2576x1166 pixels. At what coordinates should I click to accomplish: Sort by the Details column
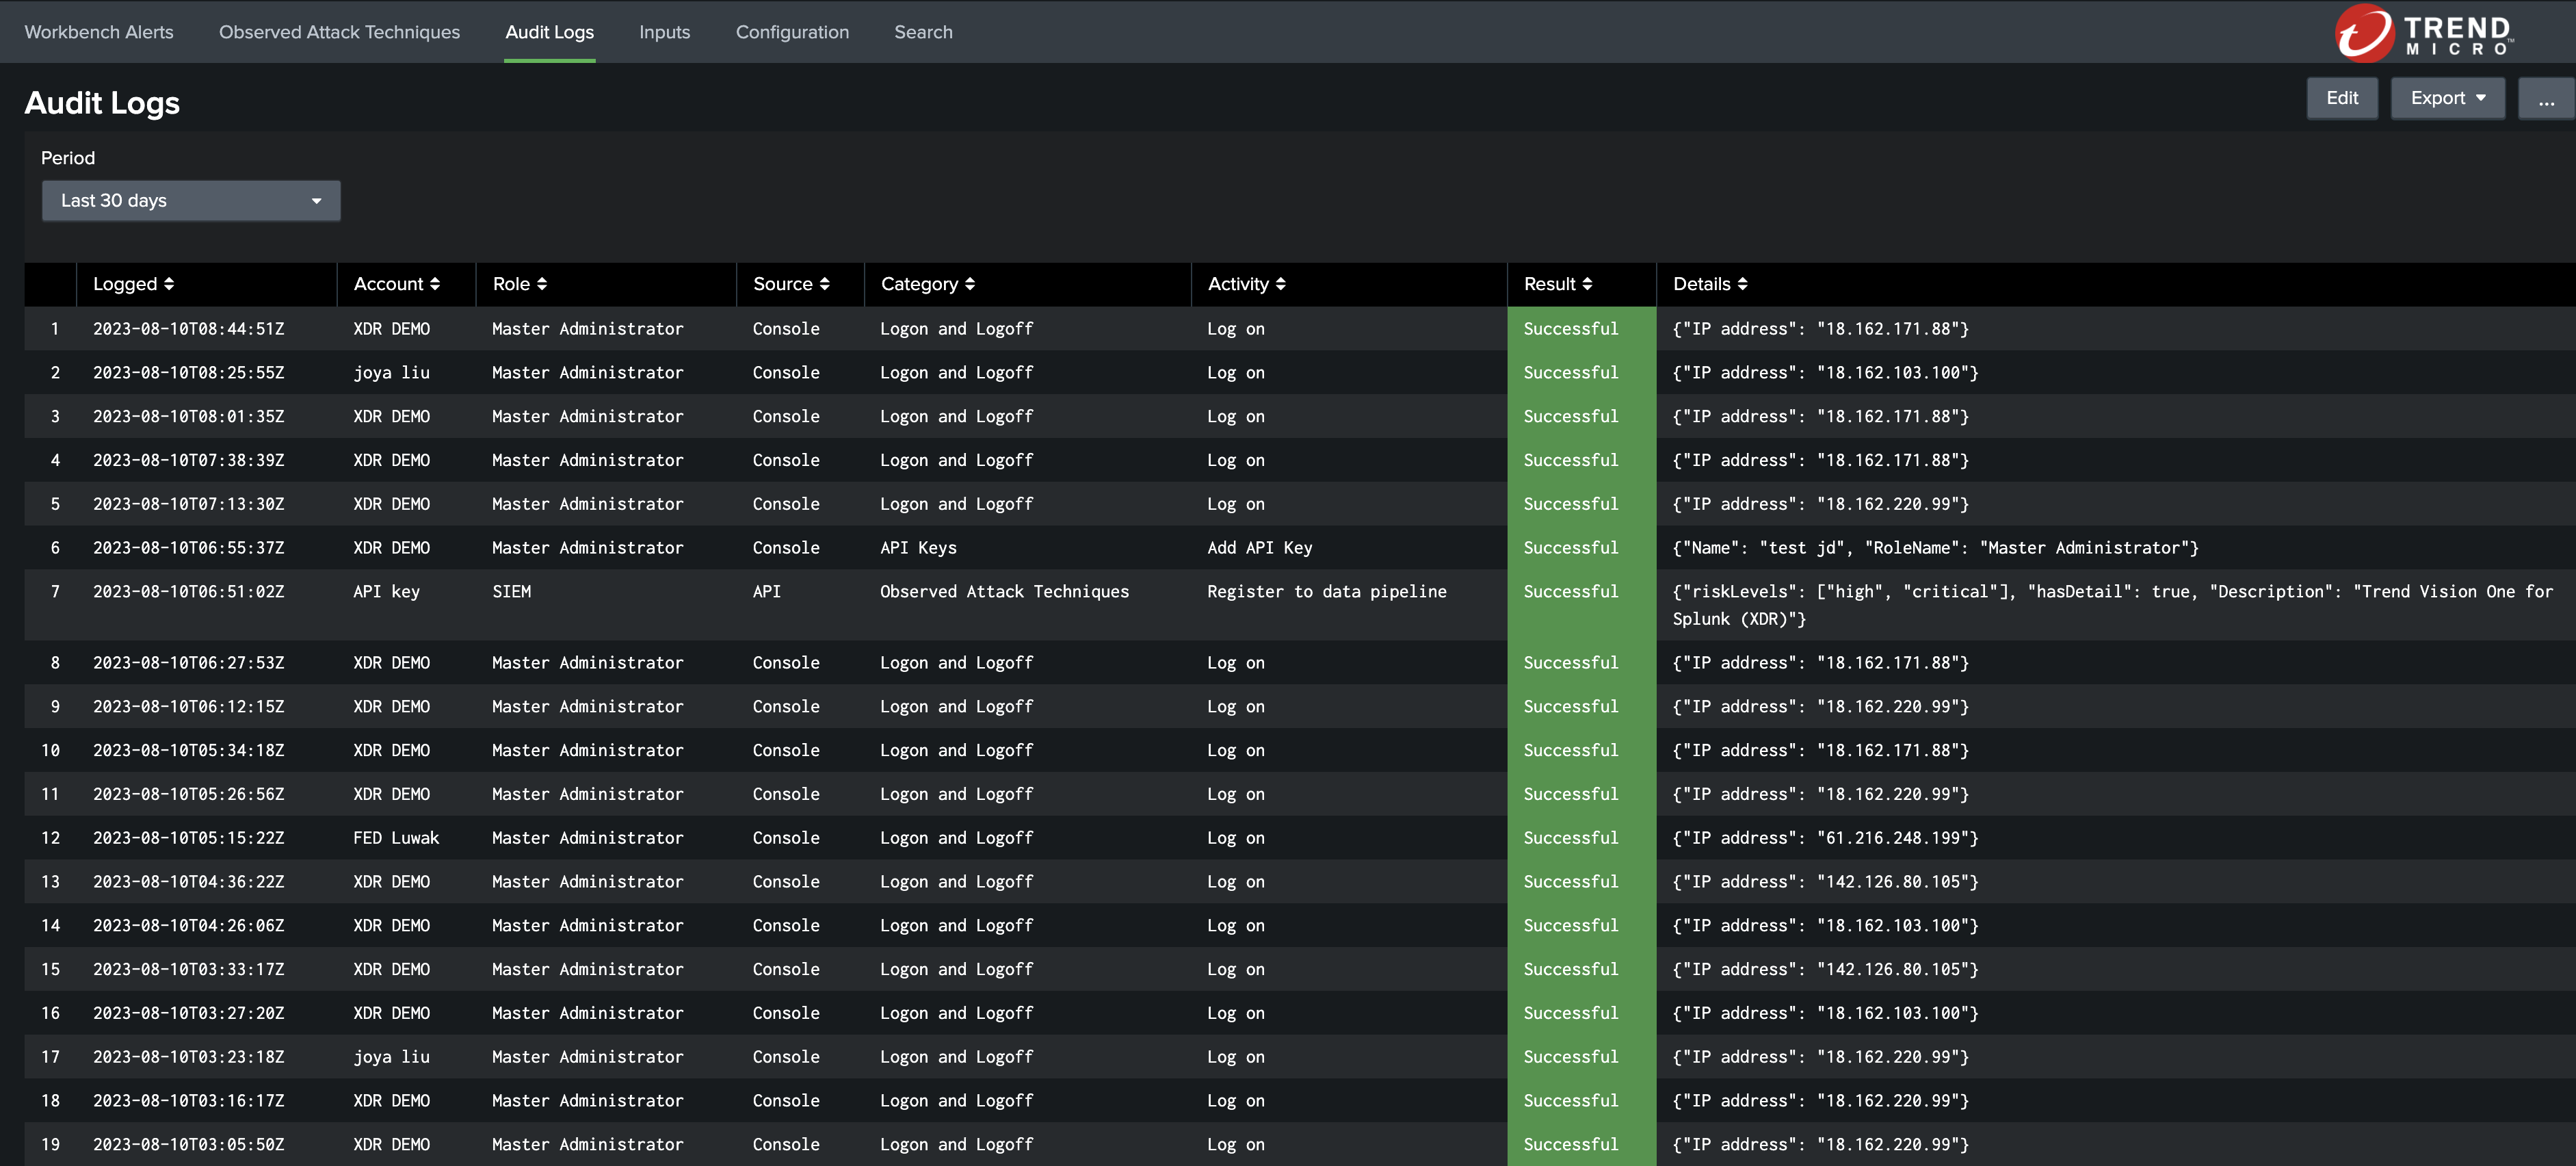pos(1710,284)
